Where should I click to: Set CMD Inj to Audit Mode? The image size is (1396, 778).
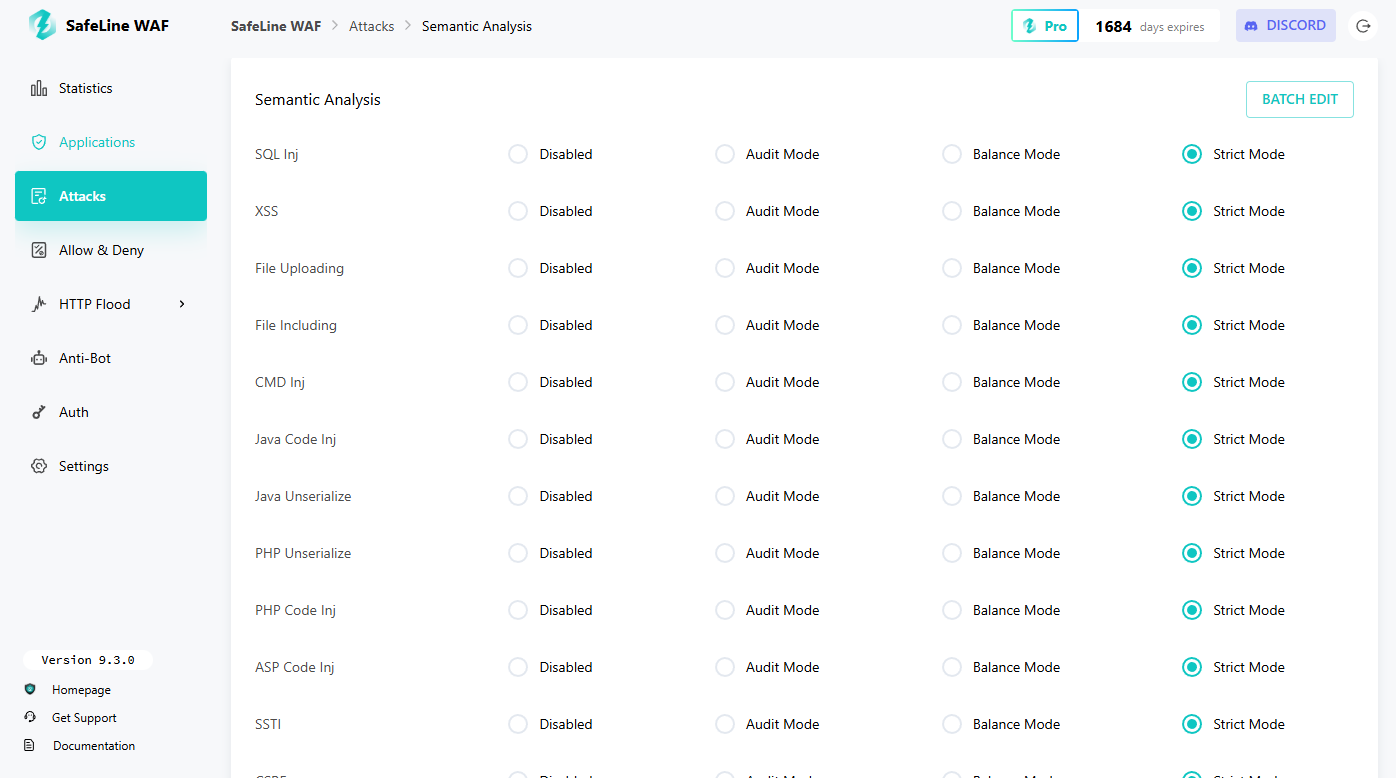(x=725, y=382)
